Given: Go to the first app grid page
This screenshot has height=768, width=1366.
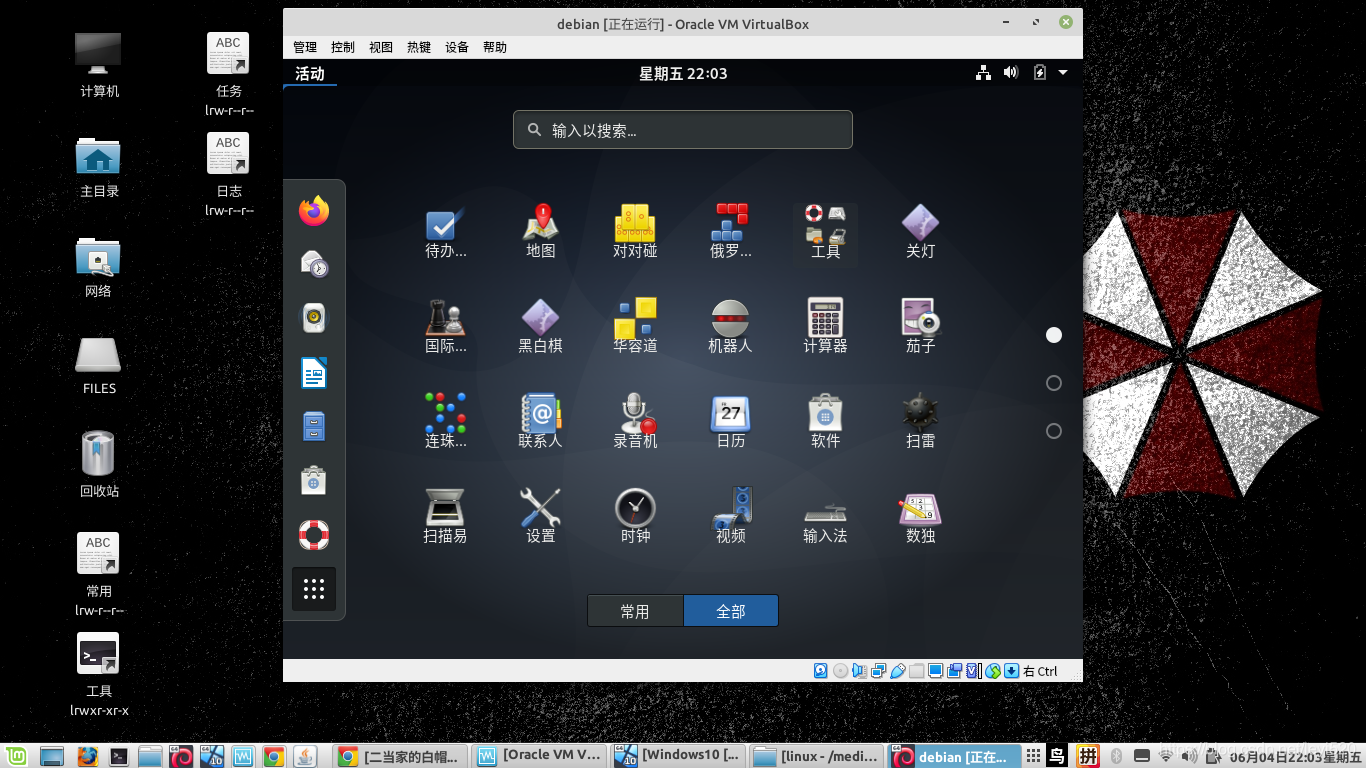Looking at the screenshot, I should (x=1054, y=335).
